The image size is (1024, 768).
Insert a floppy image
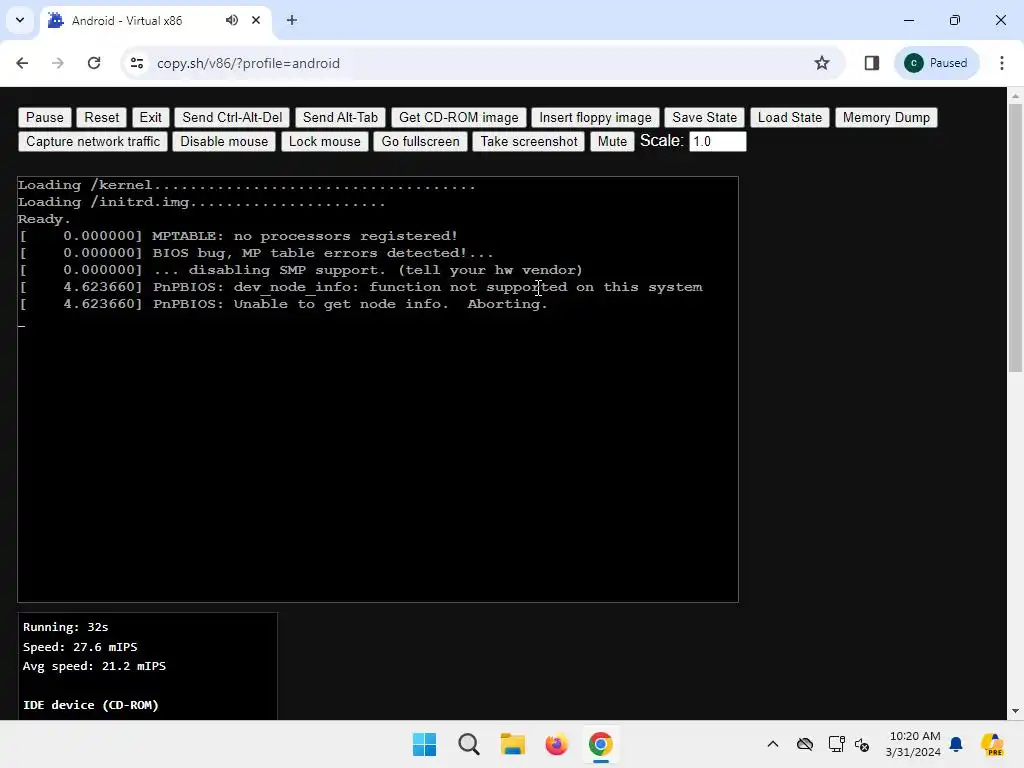click(x=596, y=118)
